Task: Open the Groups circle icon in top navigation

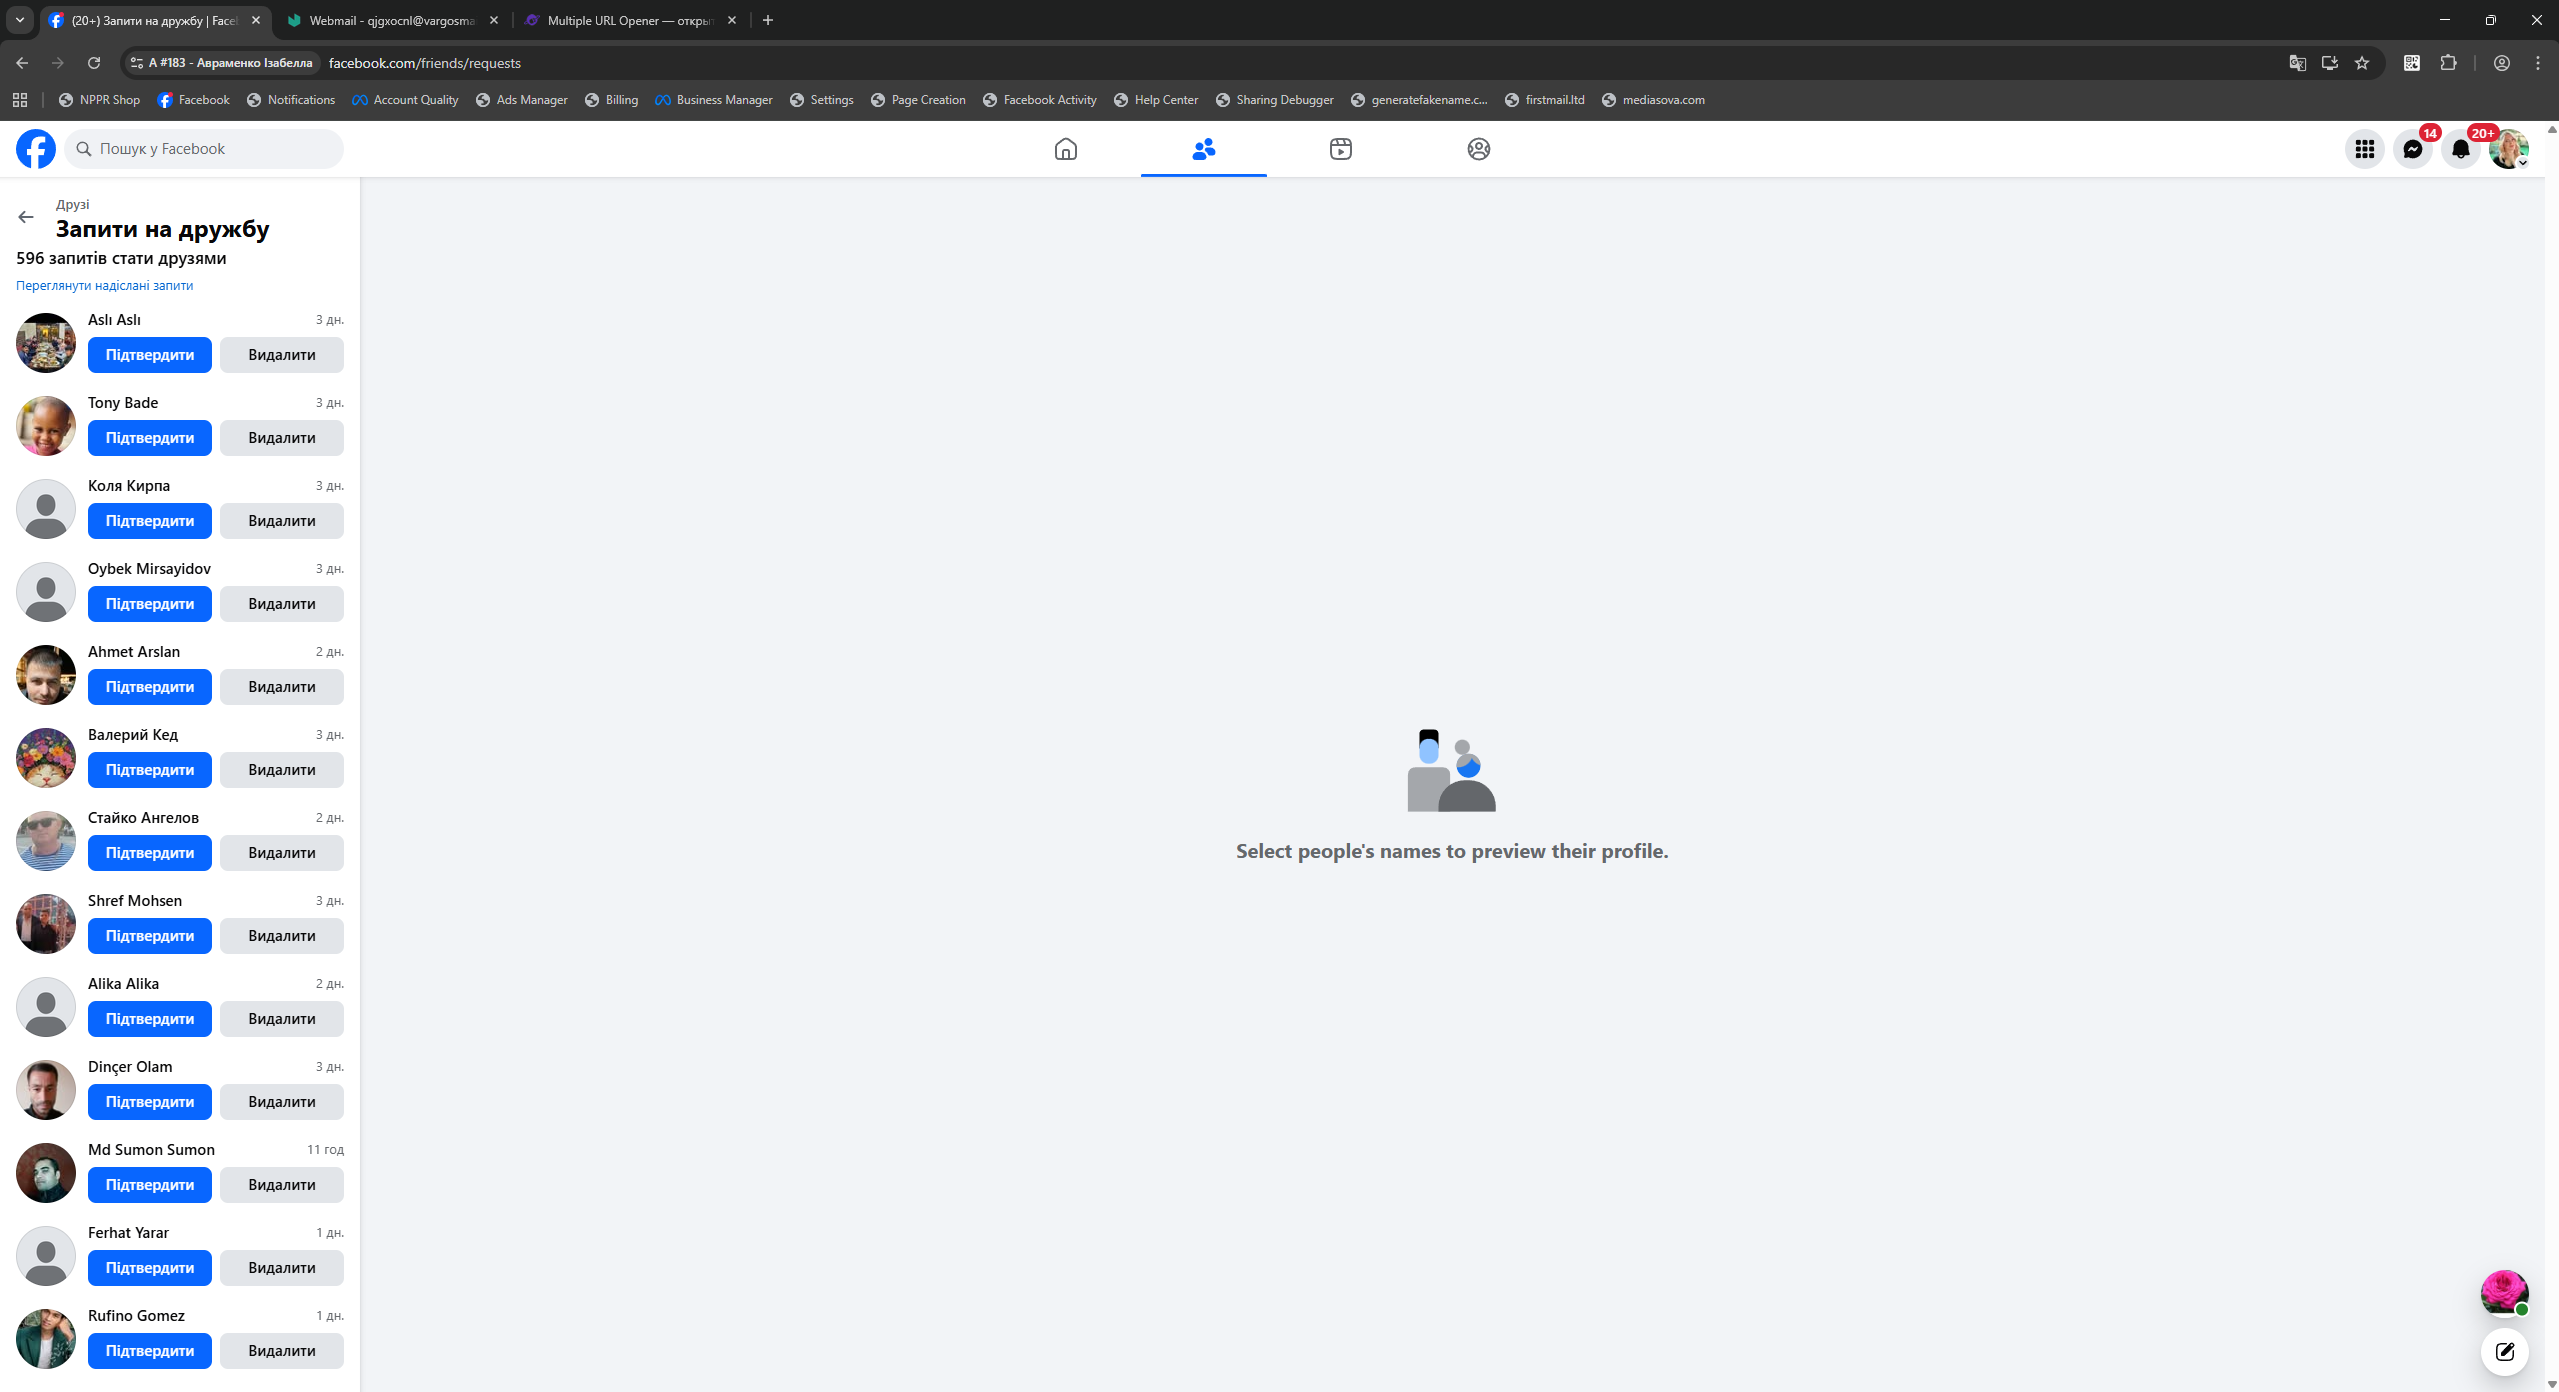Action: click(x=1478, y=149)
